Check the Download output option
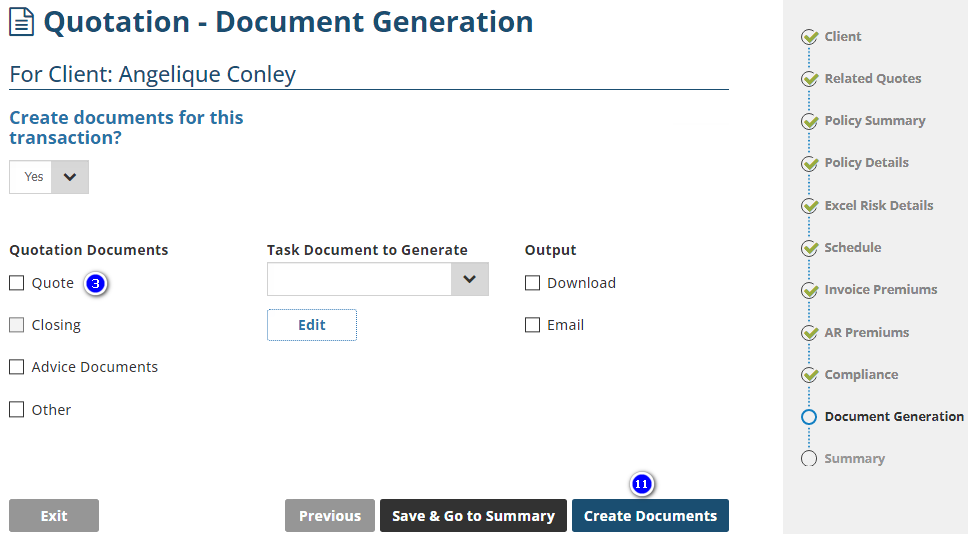 (x=533, y=283)
